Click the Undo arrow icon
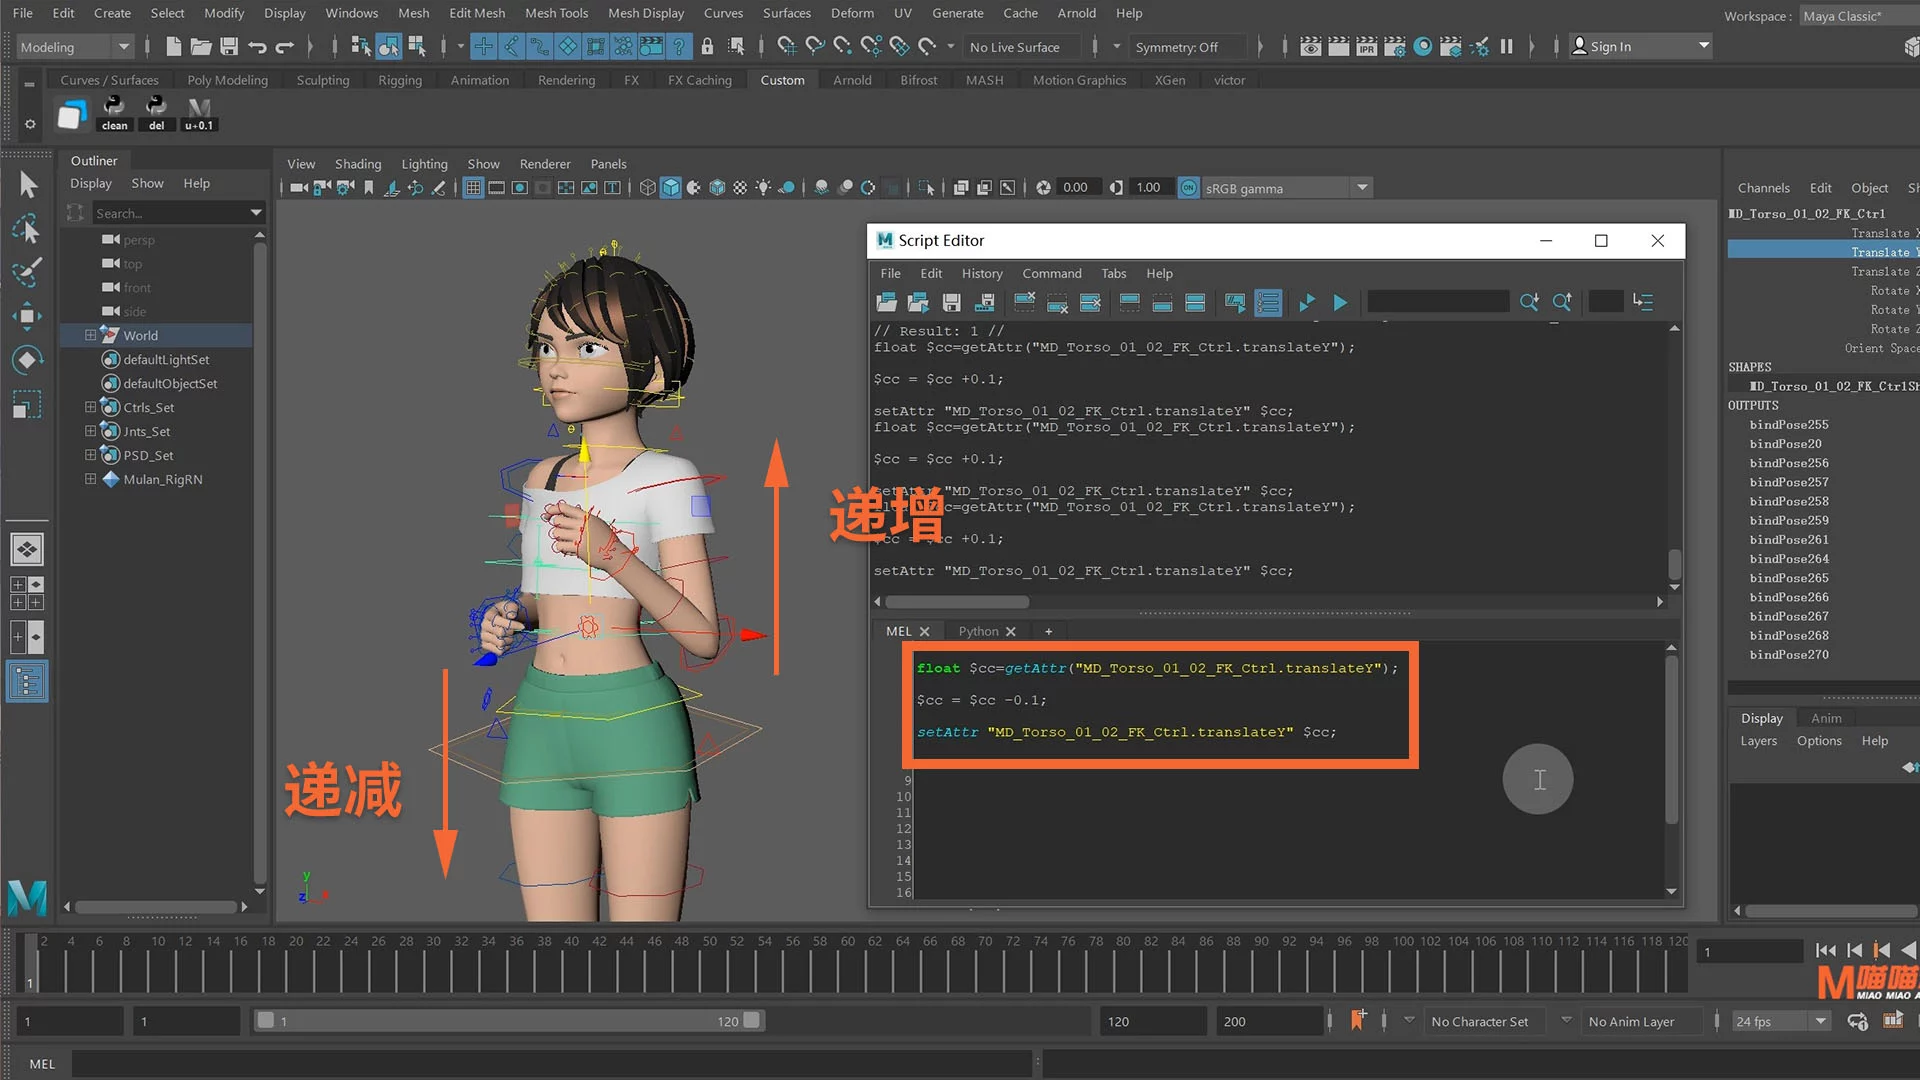The width and height of the screenshot is (1920, 1080). 257,46
